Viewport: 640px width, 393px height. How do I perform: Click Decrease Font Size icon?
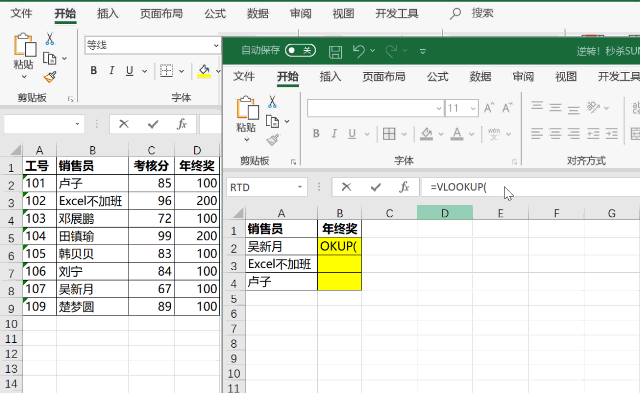[507, 108]
